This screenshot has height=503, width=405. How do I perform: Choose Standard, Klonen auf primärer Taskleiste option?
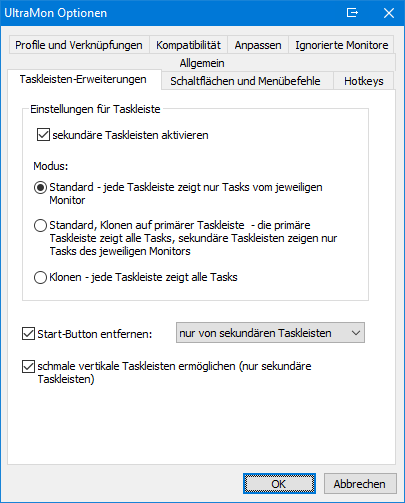[40, 226]
